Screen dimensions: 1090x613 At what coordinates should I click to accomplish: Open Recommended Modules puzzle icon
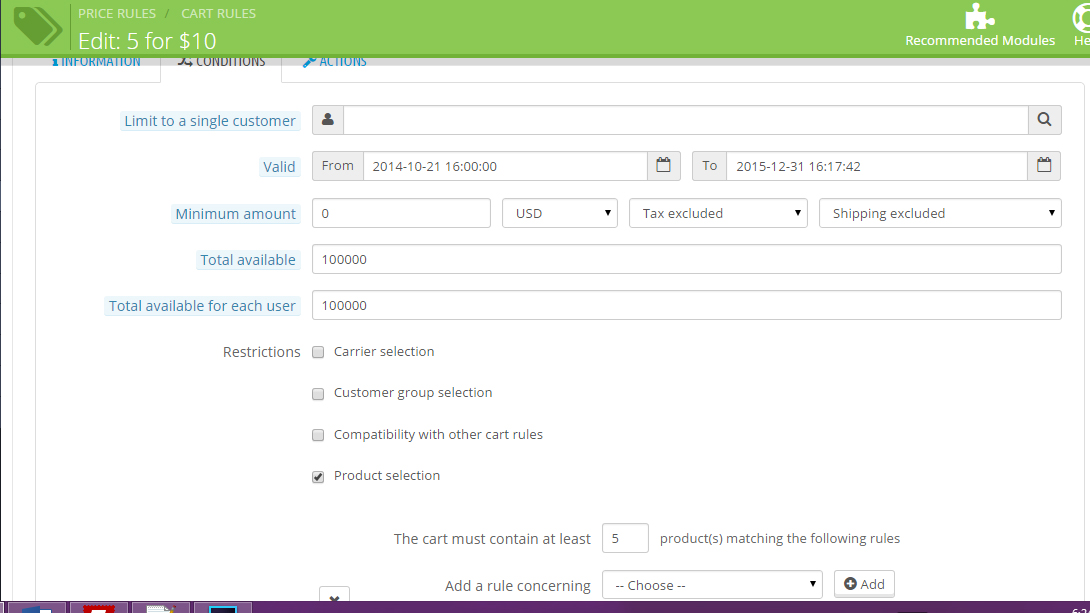click(979, 17)
